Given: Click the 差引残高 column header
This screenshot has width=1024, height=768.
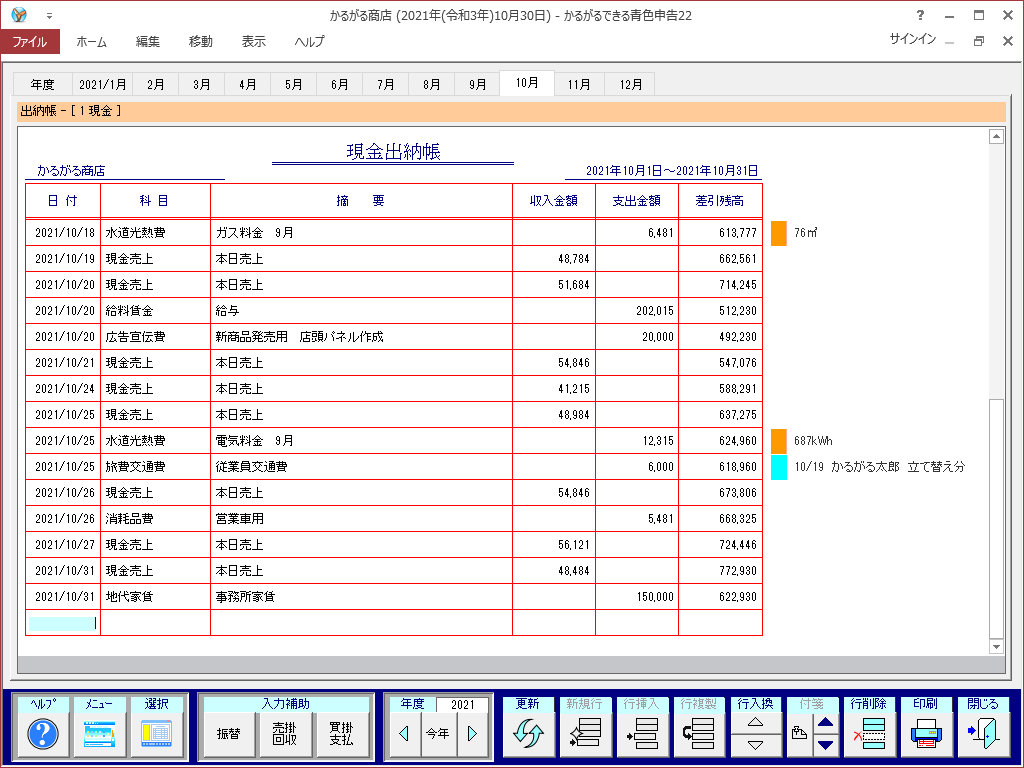Looking at the screenshot, I should click(720, 201).
